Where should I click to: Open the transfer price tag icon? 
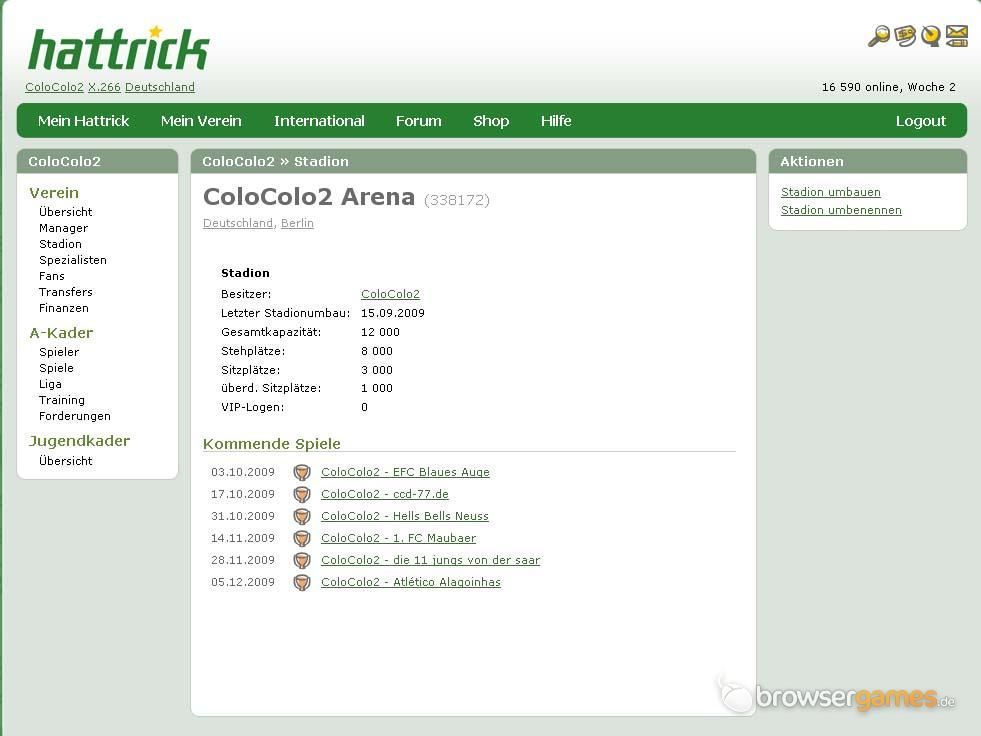click(905, 36)
